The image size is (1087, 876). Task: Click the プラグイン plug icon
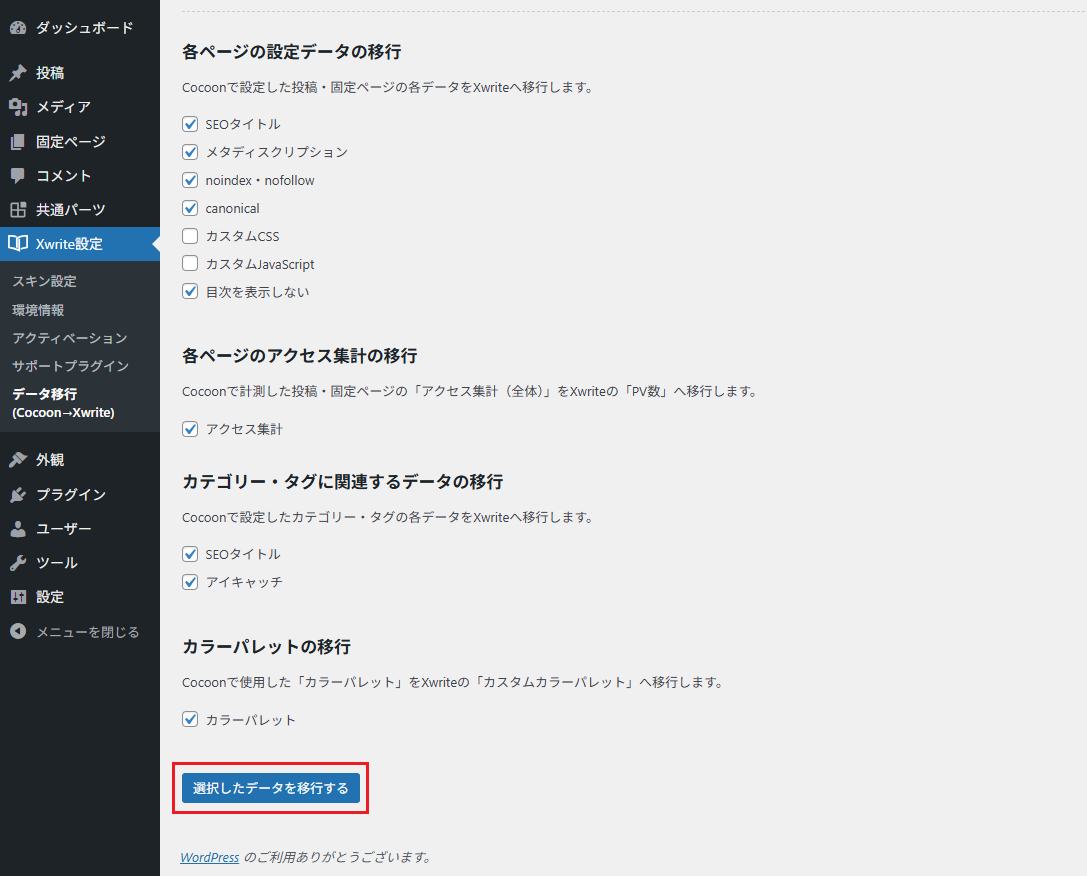coord(18,495)
